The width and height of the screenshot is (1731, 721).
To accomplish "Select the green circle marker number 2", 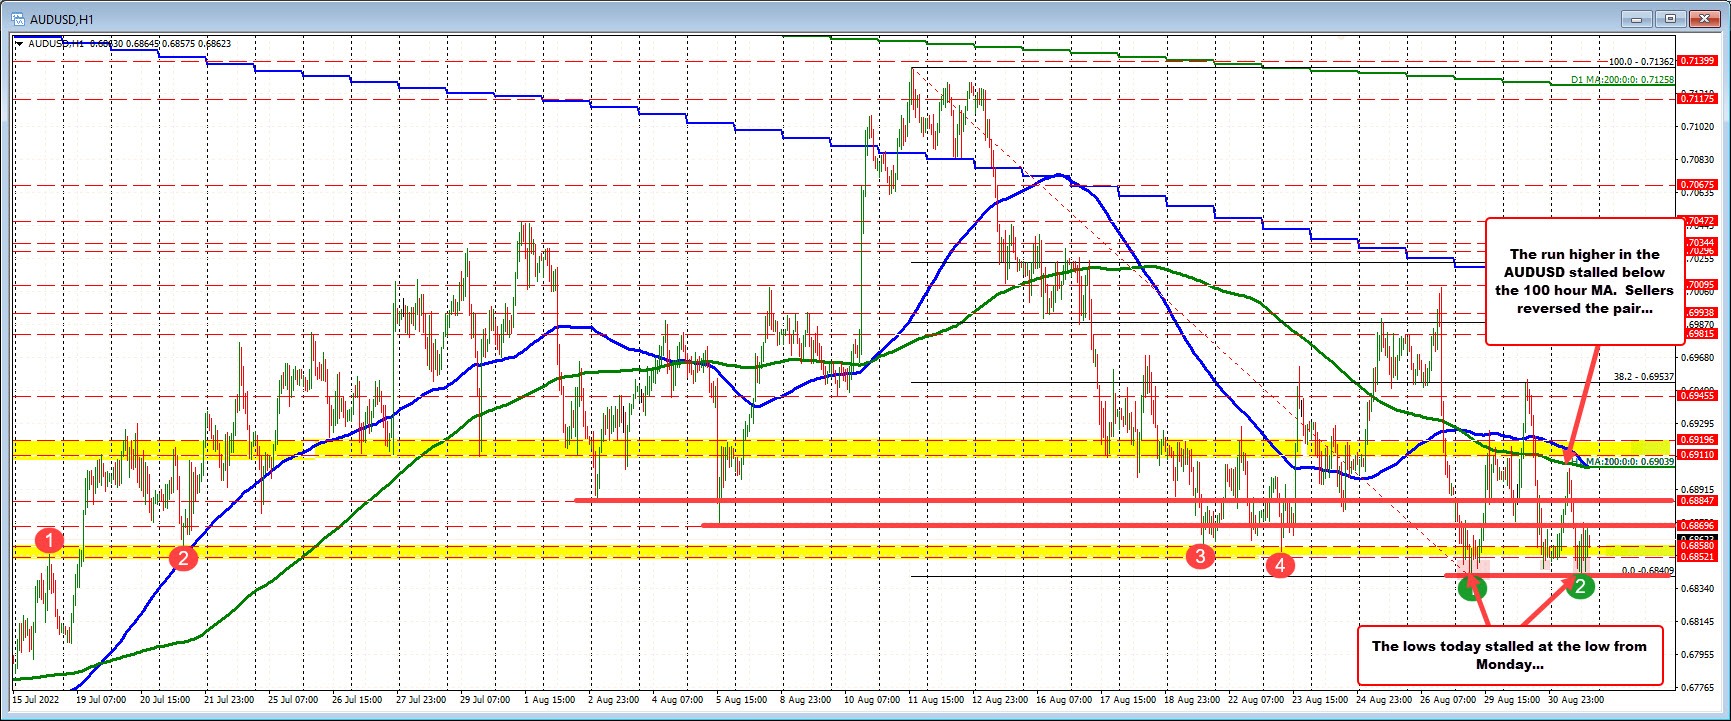I will click(x=1580, y=586).
